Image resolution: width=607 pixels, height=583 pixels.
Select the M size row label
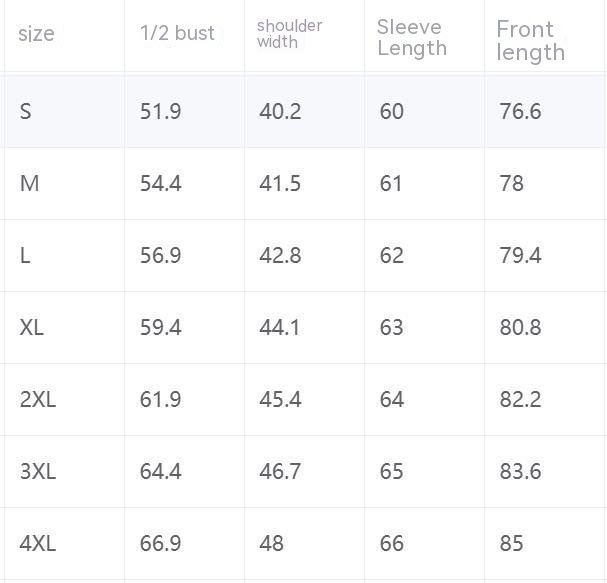pyautogui.click(x=29, y=183)
